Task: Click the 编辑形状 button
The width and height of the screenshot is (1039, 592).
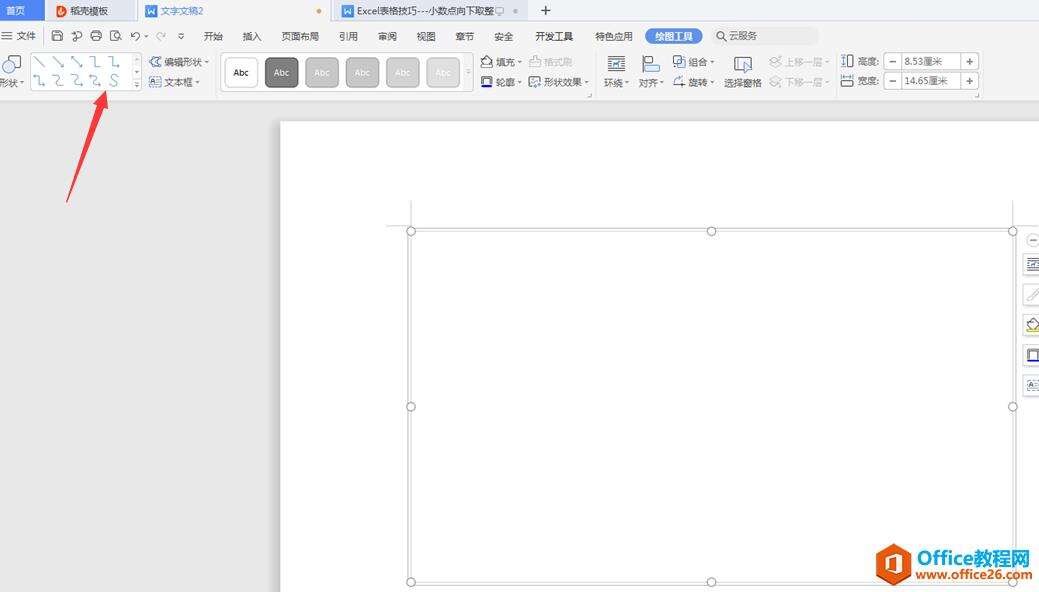Action: [x=180, y=62]
